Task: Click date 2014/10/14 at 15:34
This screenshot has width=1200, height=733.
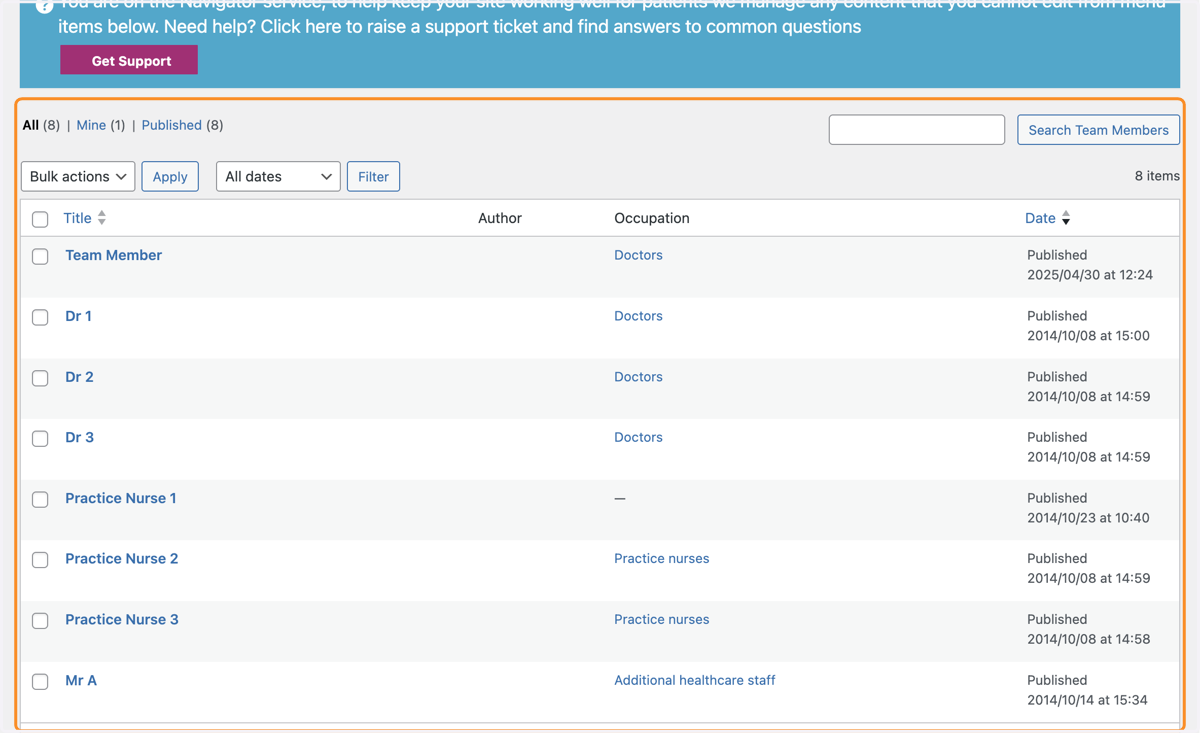Action: tap(1087, 700)
